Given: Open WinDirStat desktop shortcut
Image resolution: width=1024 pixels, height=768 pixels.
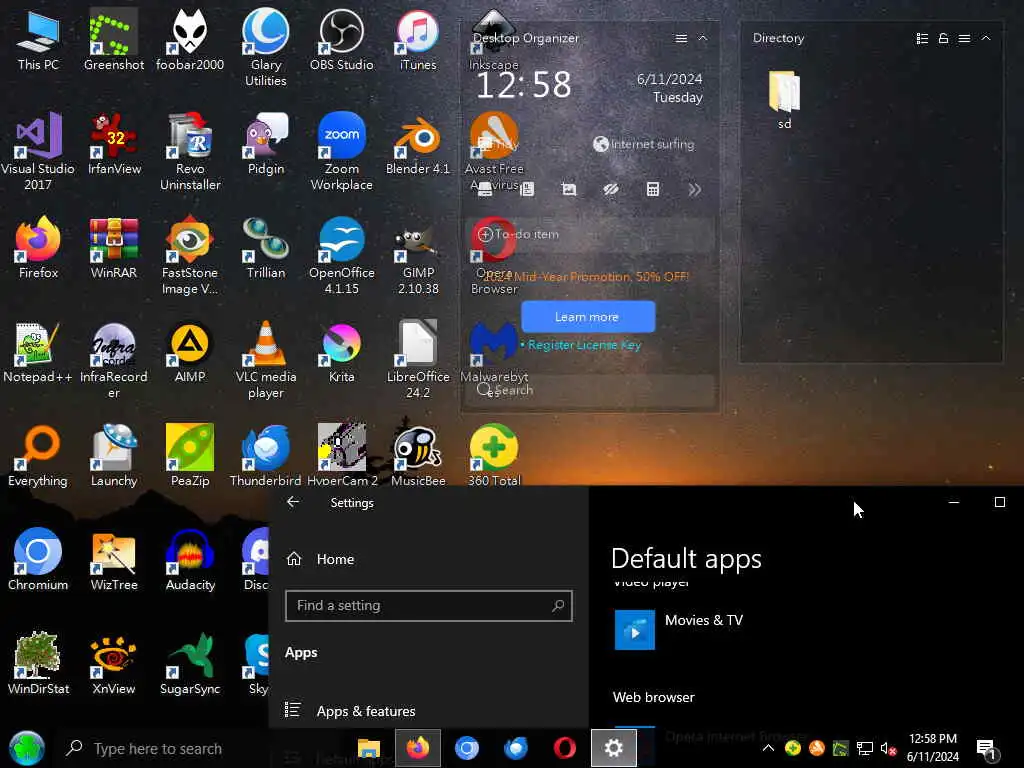Looking at the screenshot, I should pos(38,663).
